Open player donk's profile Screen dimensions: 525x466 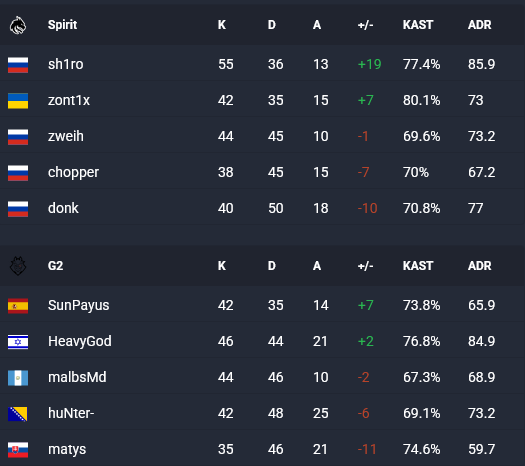(x=63, y=208)
